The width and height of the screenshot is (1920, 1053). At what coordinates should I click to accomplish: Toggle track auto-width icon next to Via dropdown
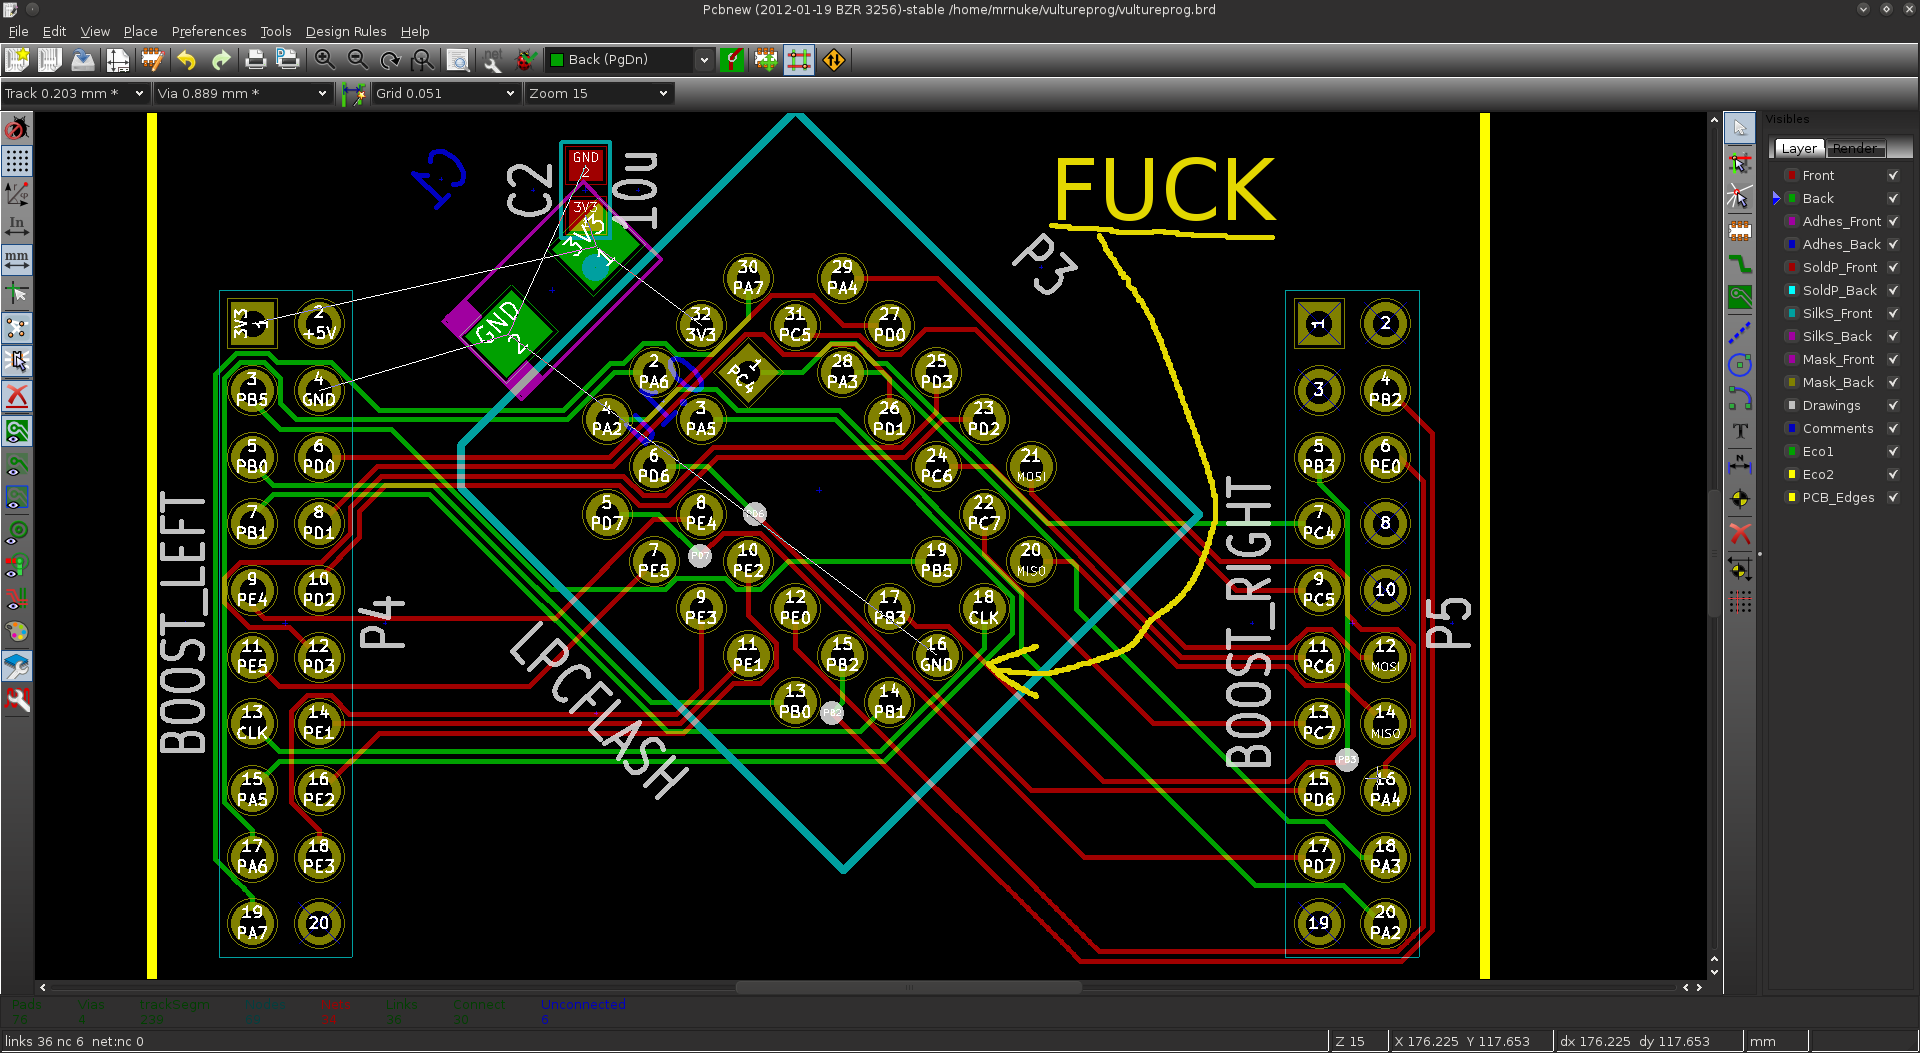pyautogui.click(x=353, y=94)
